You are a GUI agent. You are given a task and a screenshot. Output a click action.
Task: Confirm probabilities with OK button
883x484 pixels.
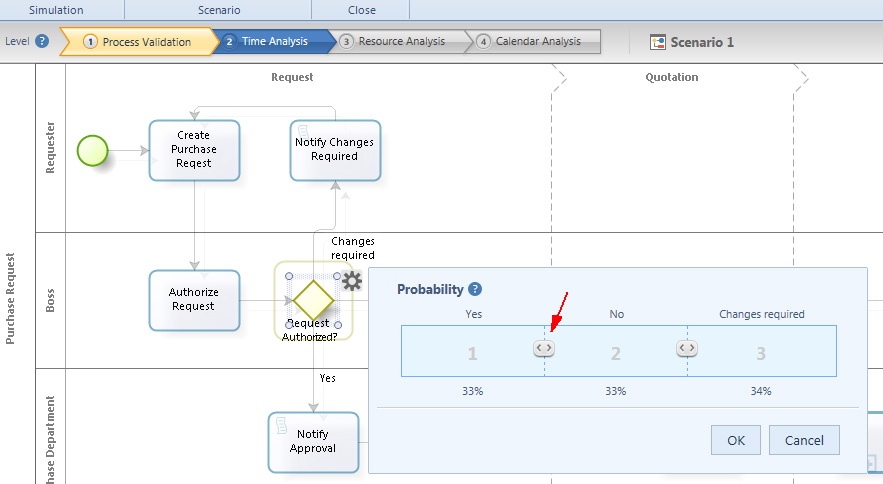[736, 440]
